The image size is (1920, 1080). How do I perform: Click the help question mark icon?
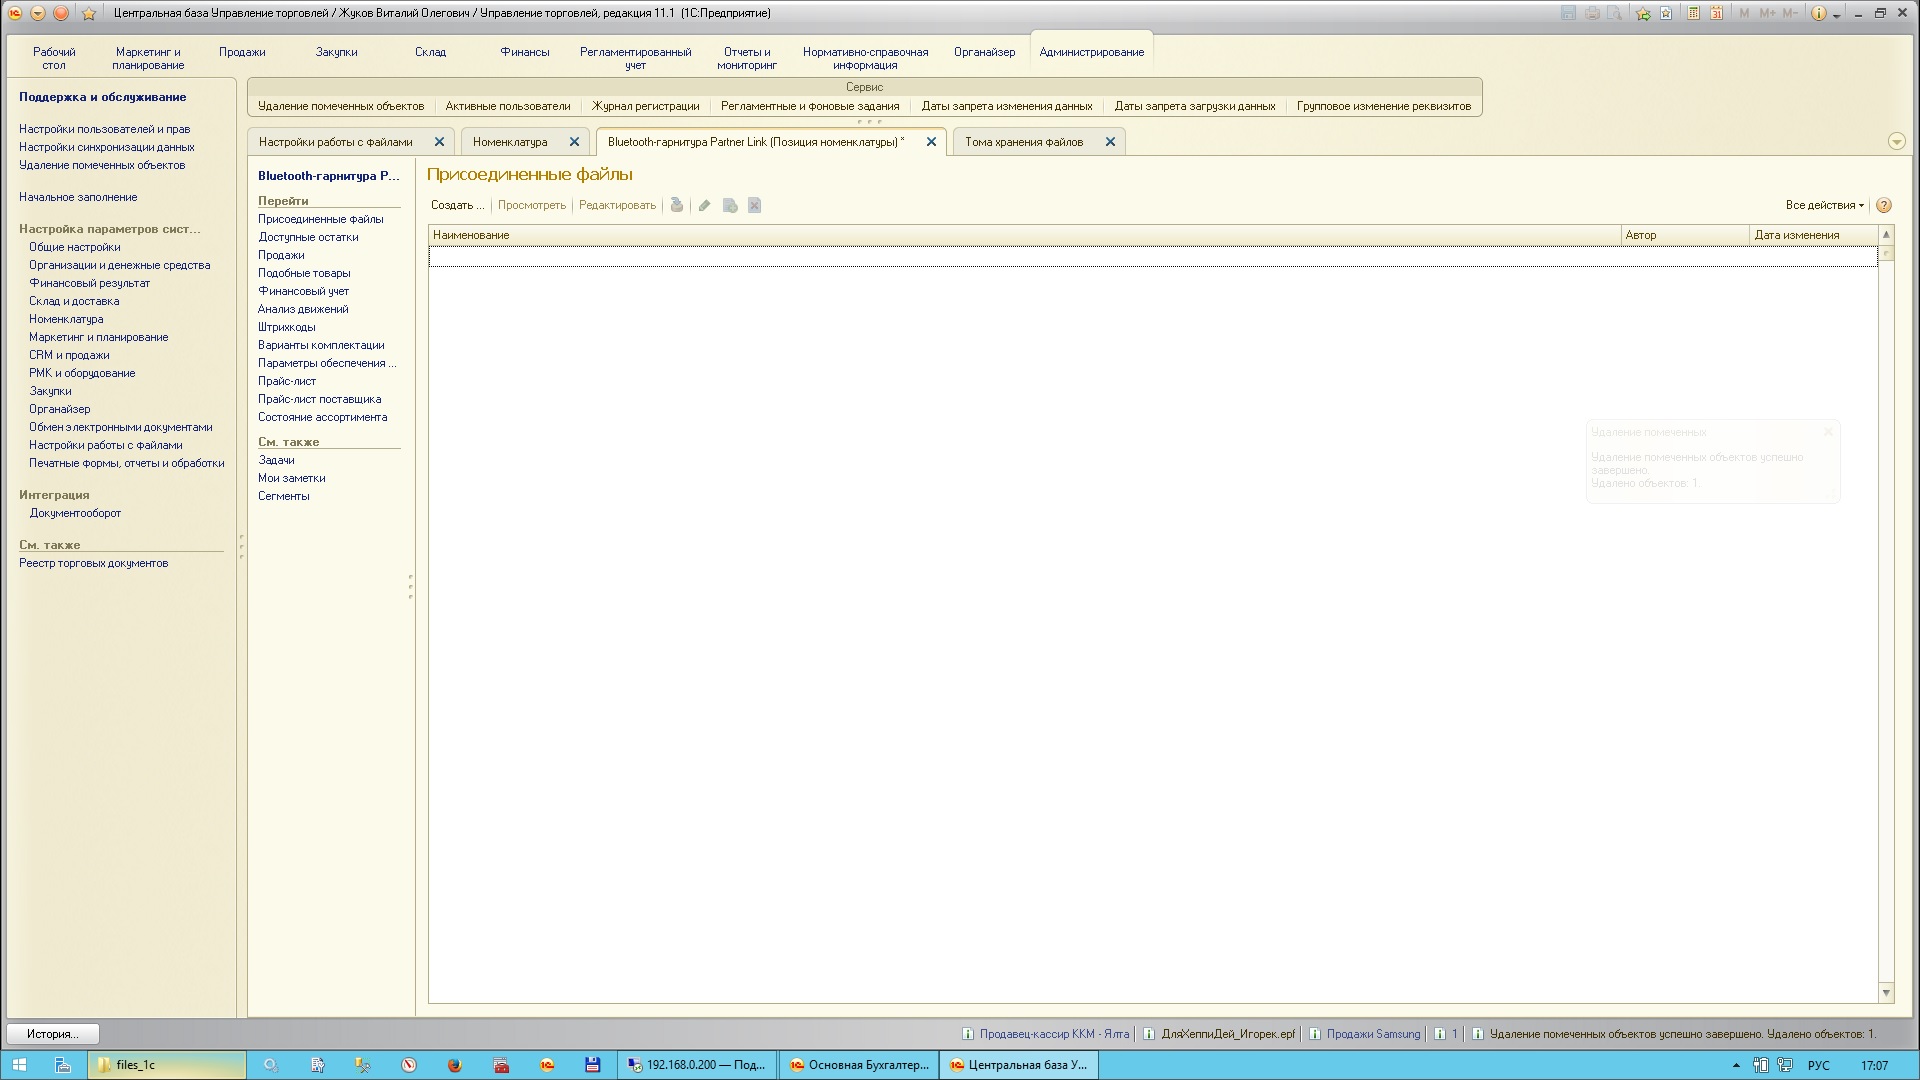1884,205
